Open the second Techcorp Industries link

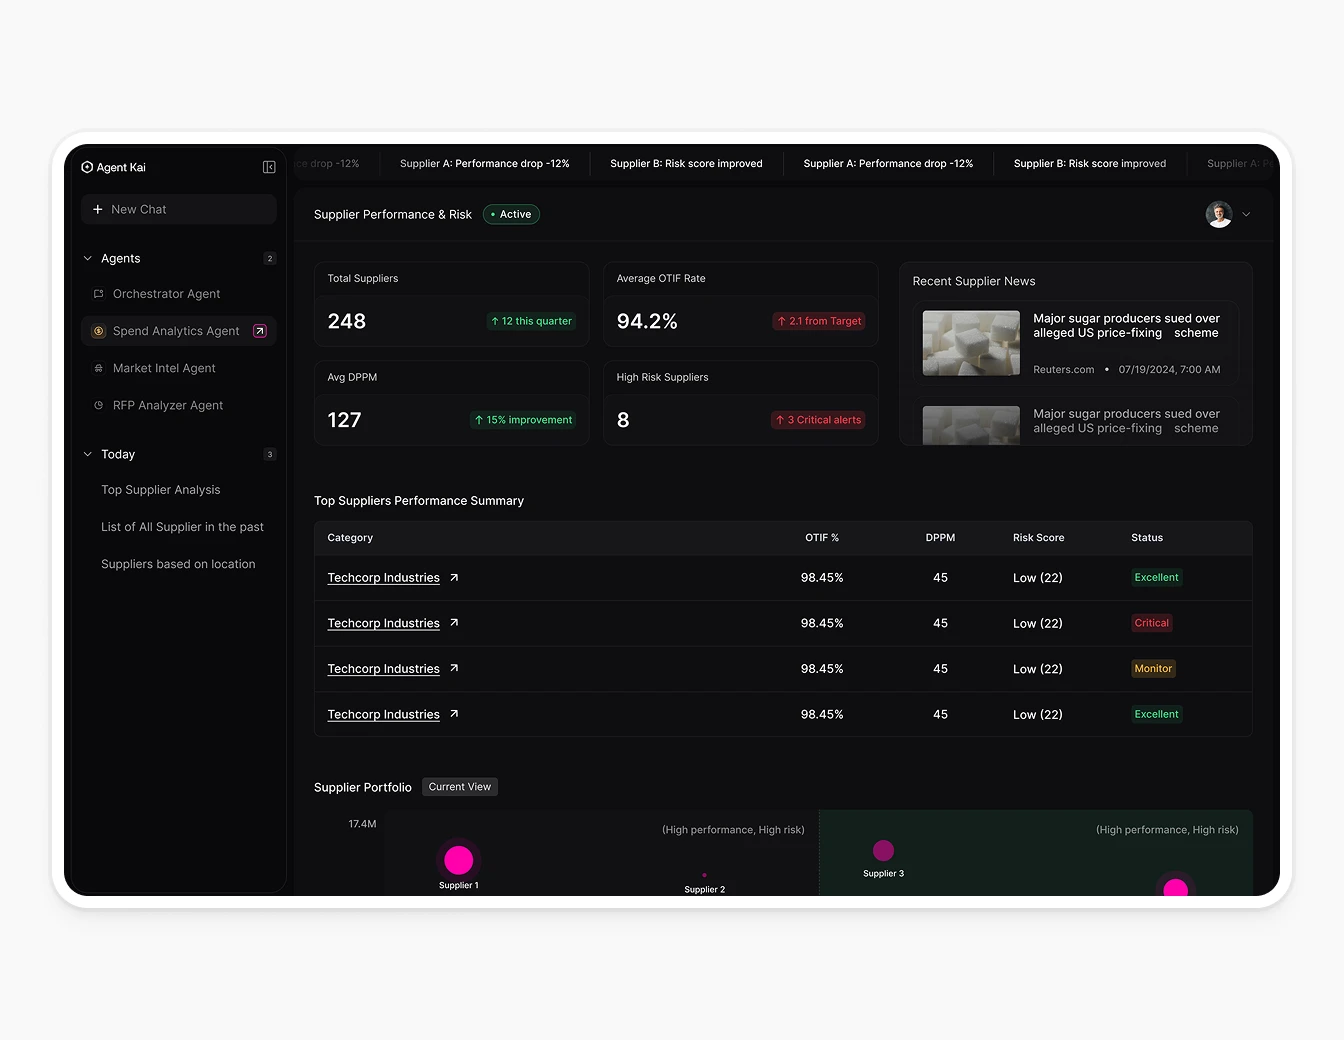(x=383, y=623)
